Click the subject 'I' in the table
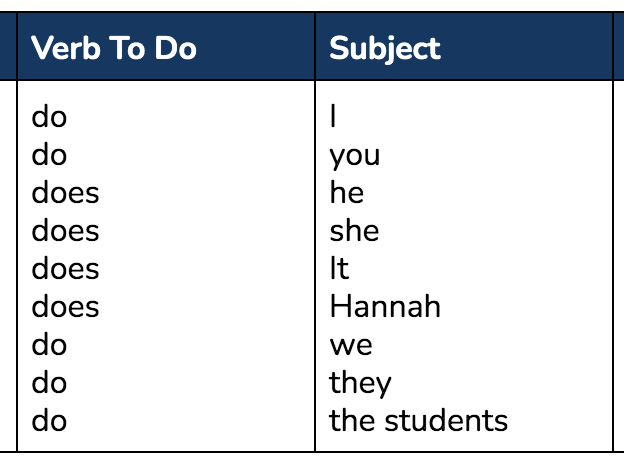 click(333, 116)
